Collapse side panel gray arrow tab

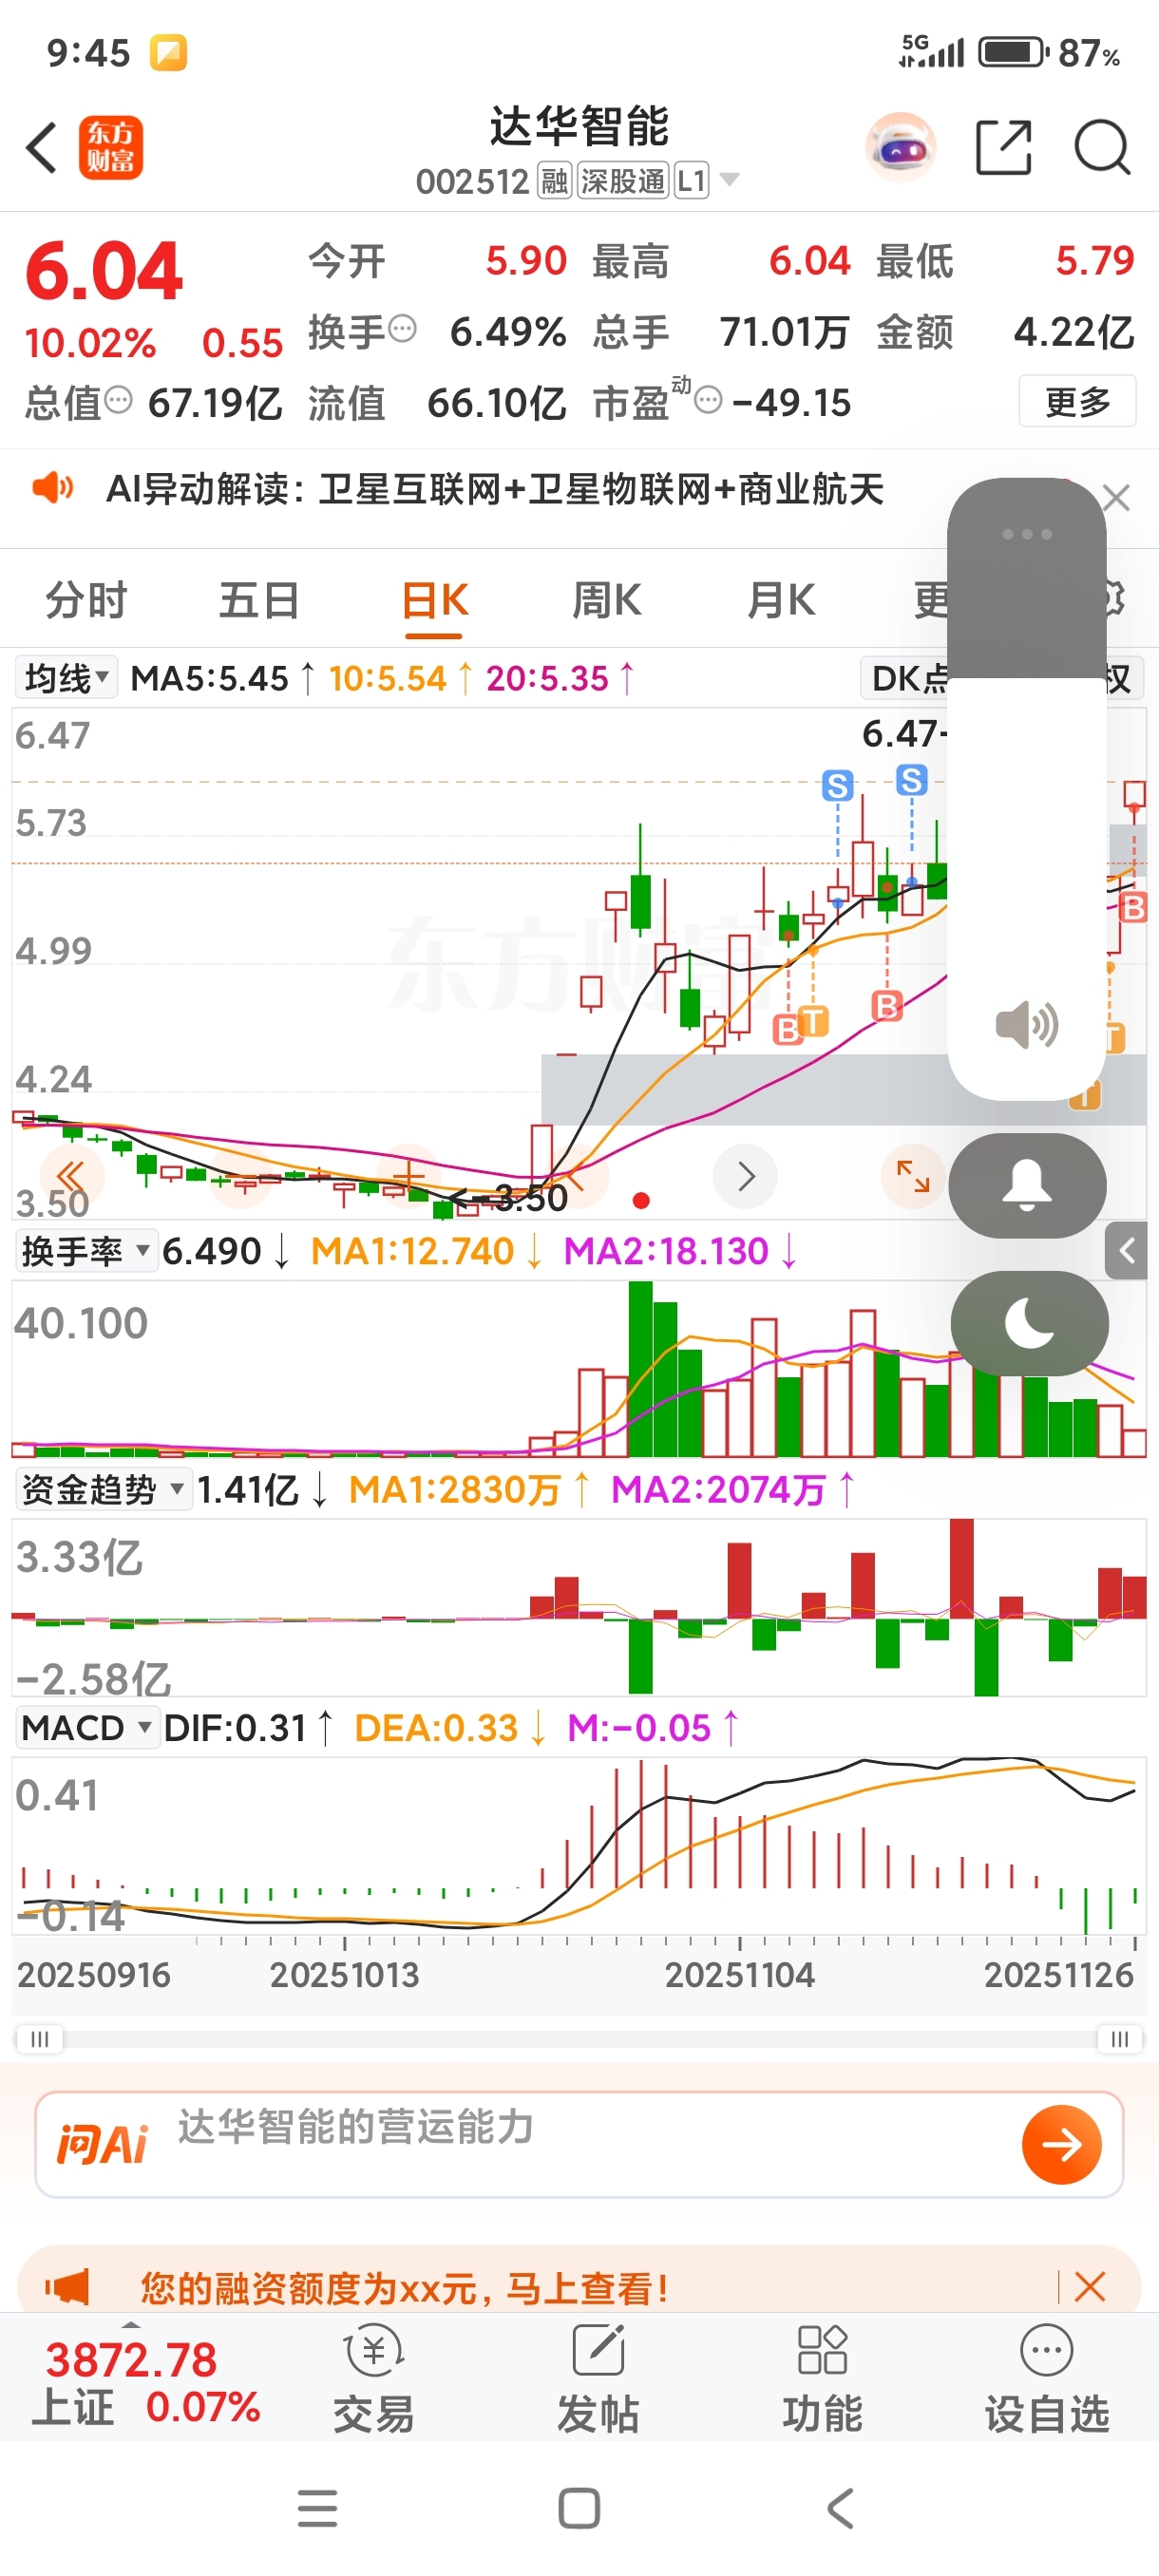(1126, 1250)
